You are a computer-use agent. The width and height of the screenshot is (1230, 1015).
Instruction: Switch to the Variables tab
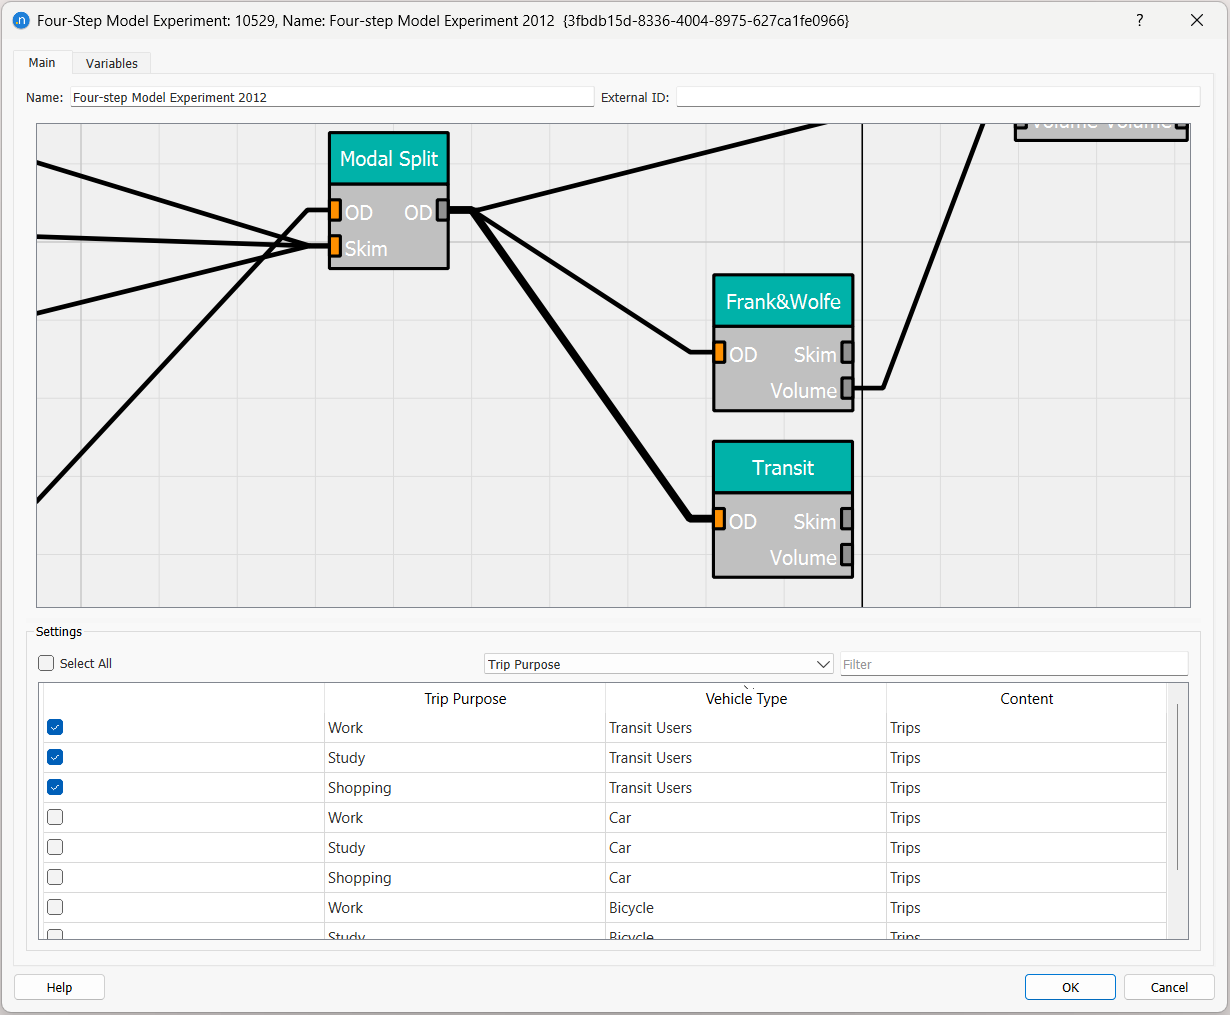[x=112, y=63]
